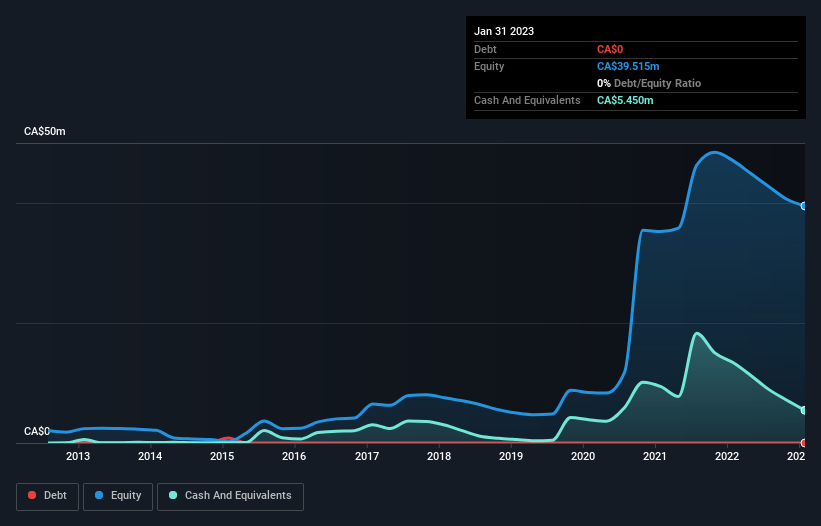Viewport: 821px width, 526px height.
Task: Click the Equity row label in tooltip
Action: (x=489, y=66)
